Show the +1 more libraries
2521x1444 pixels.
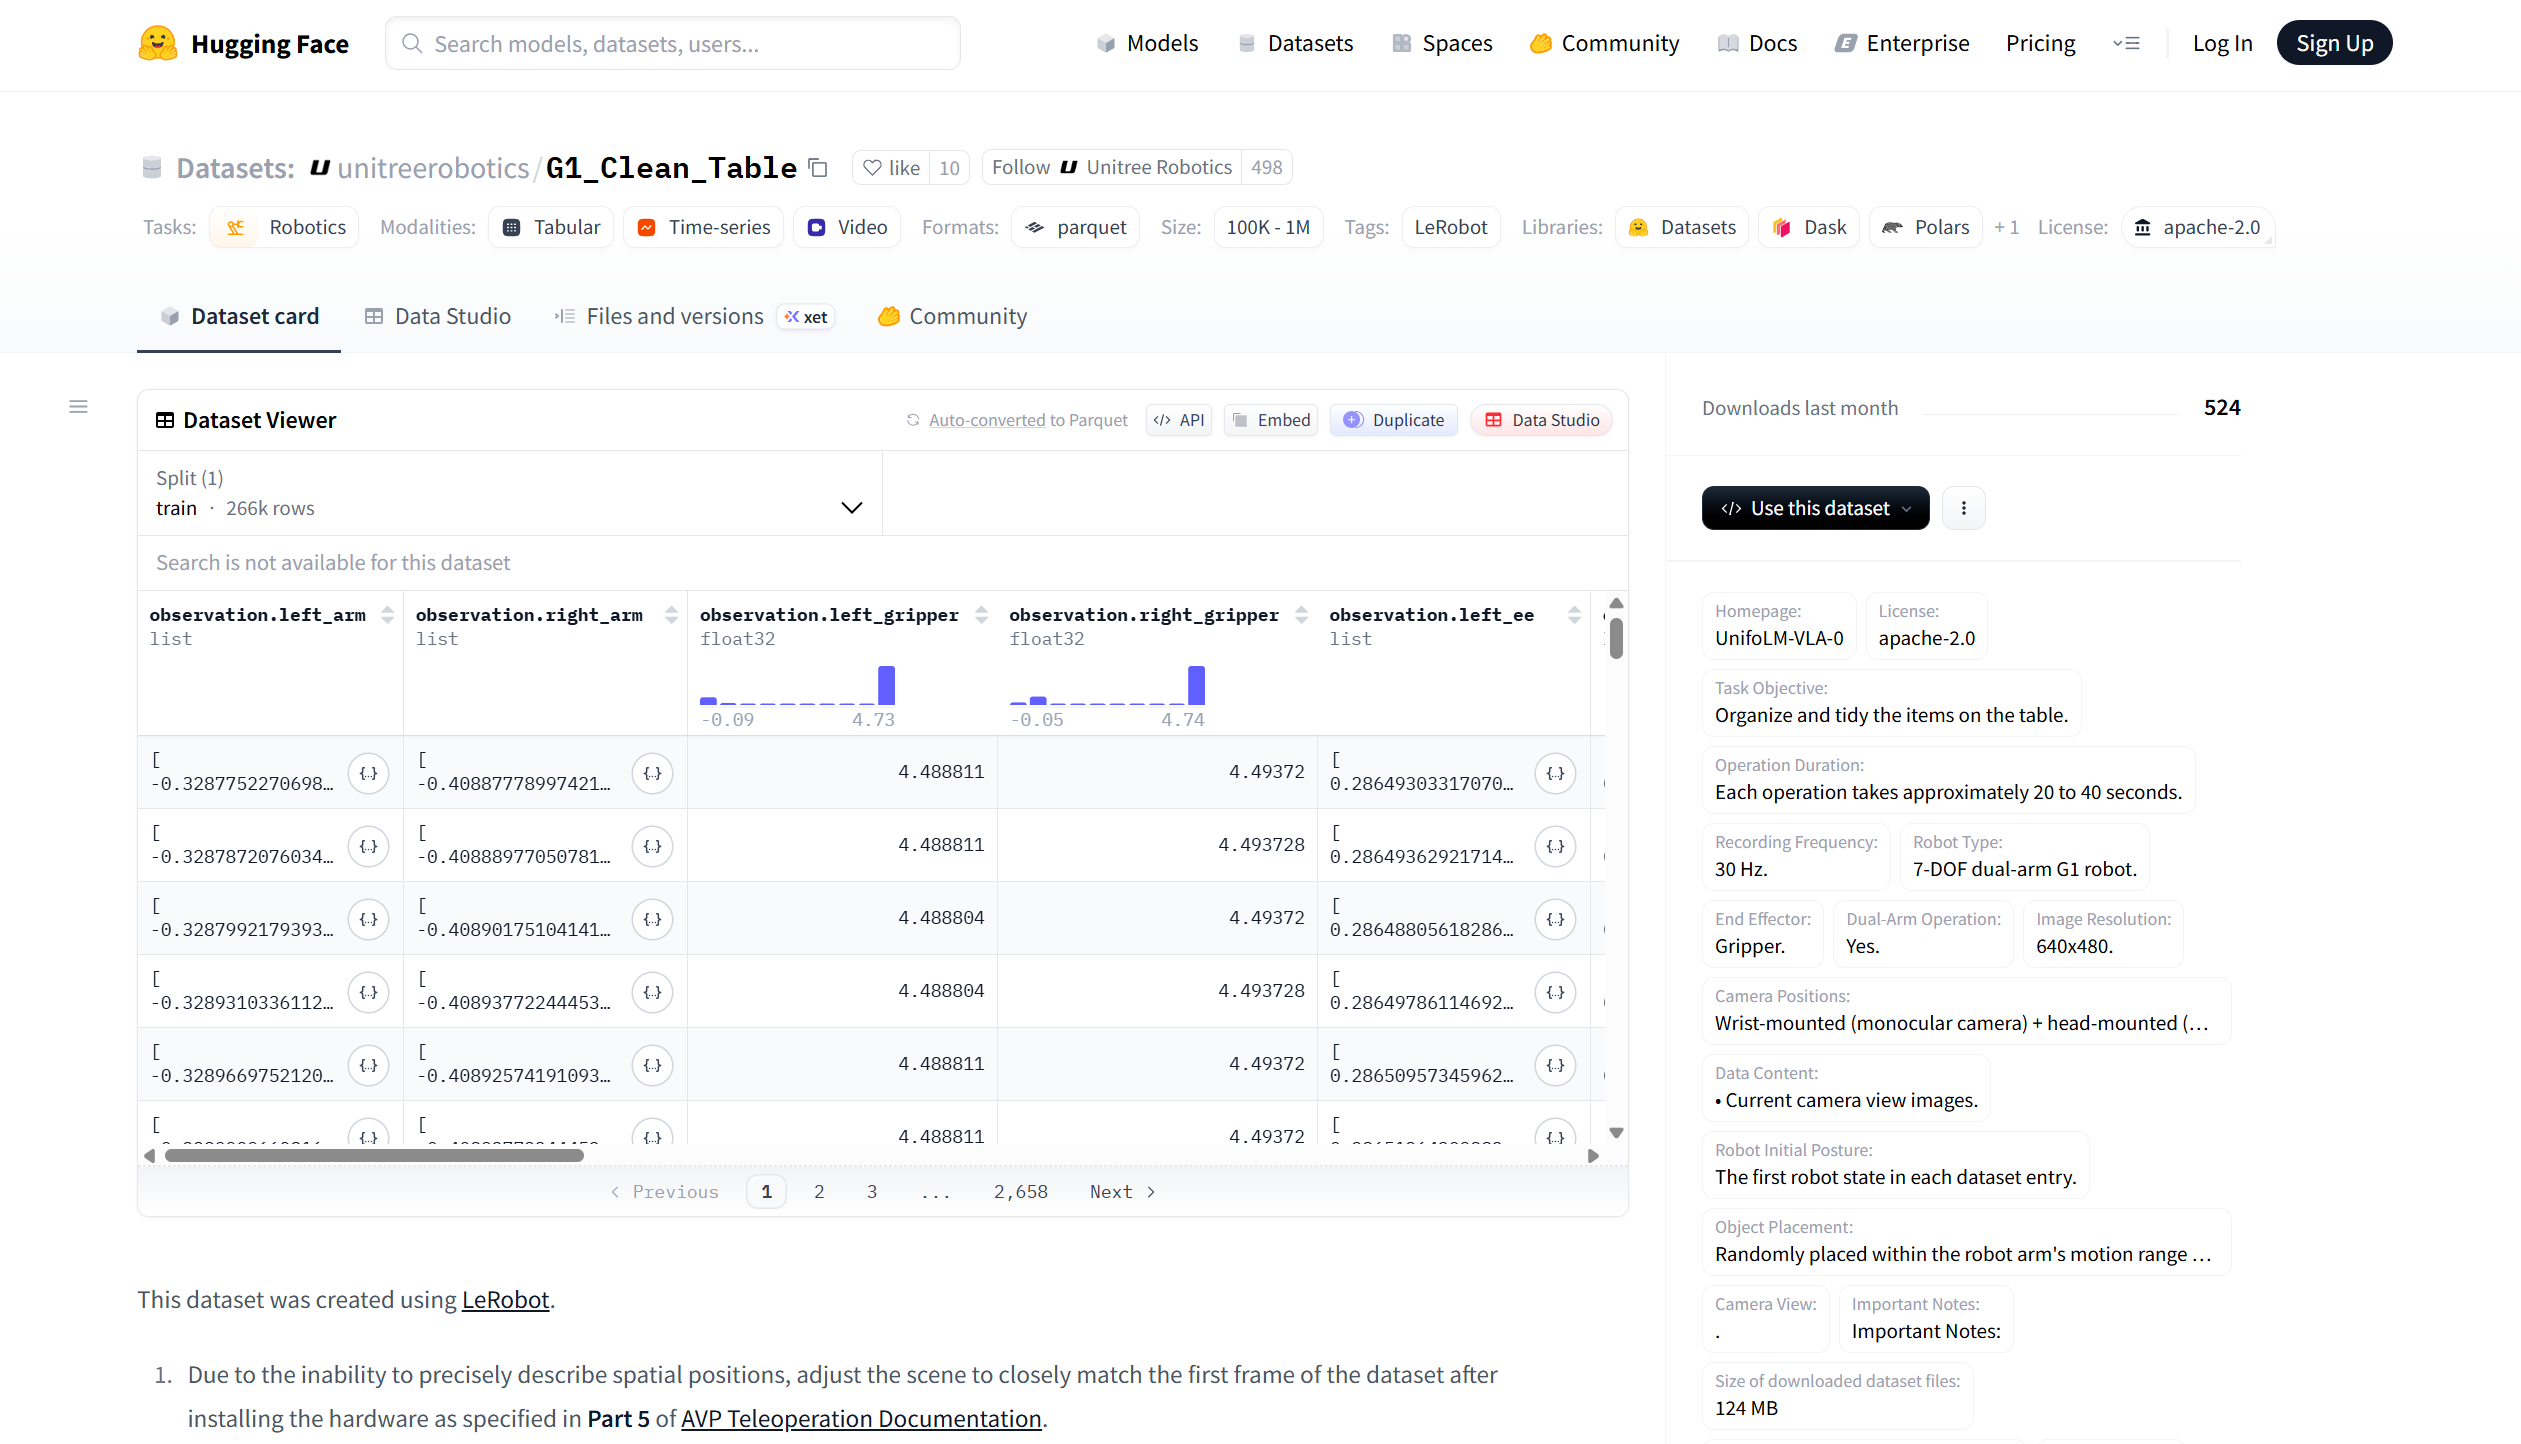(2006, 228)
